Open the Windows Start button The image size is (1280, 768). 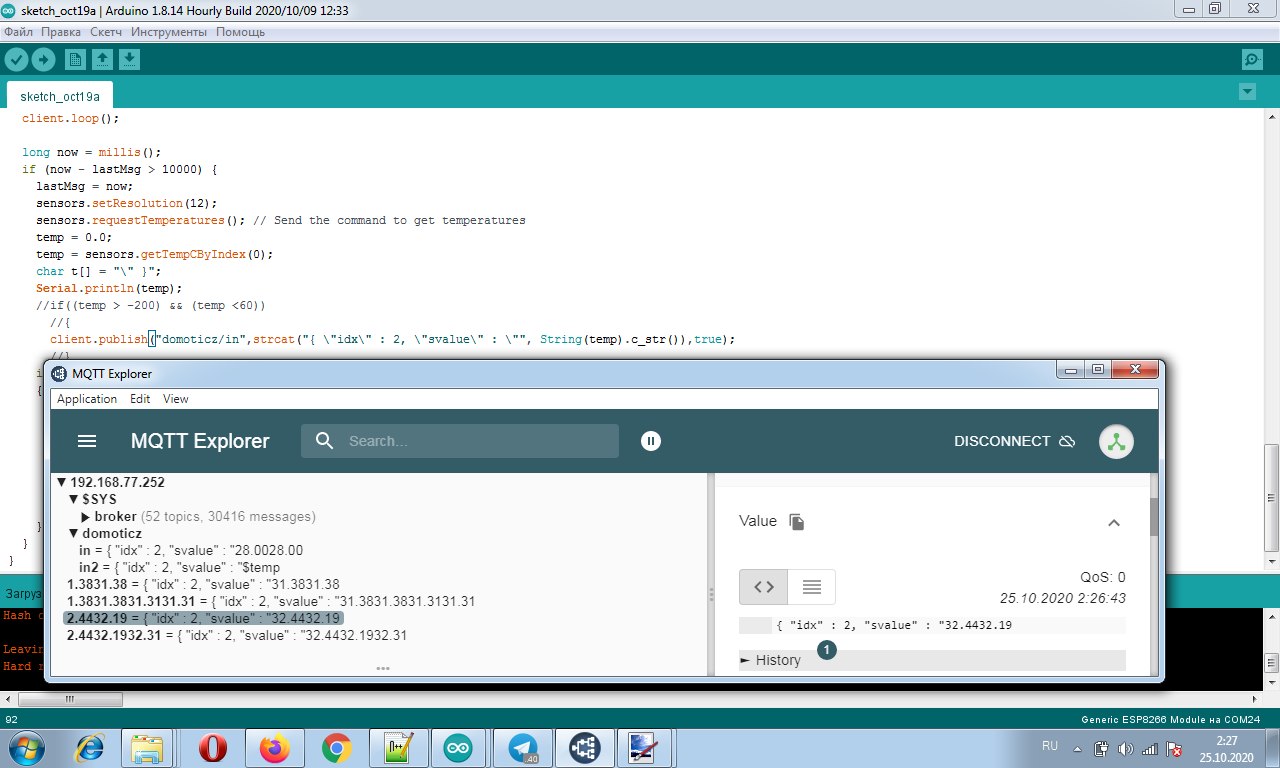click(x=27, y=747)
